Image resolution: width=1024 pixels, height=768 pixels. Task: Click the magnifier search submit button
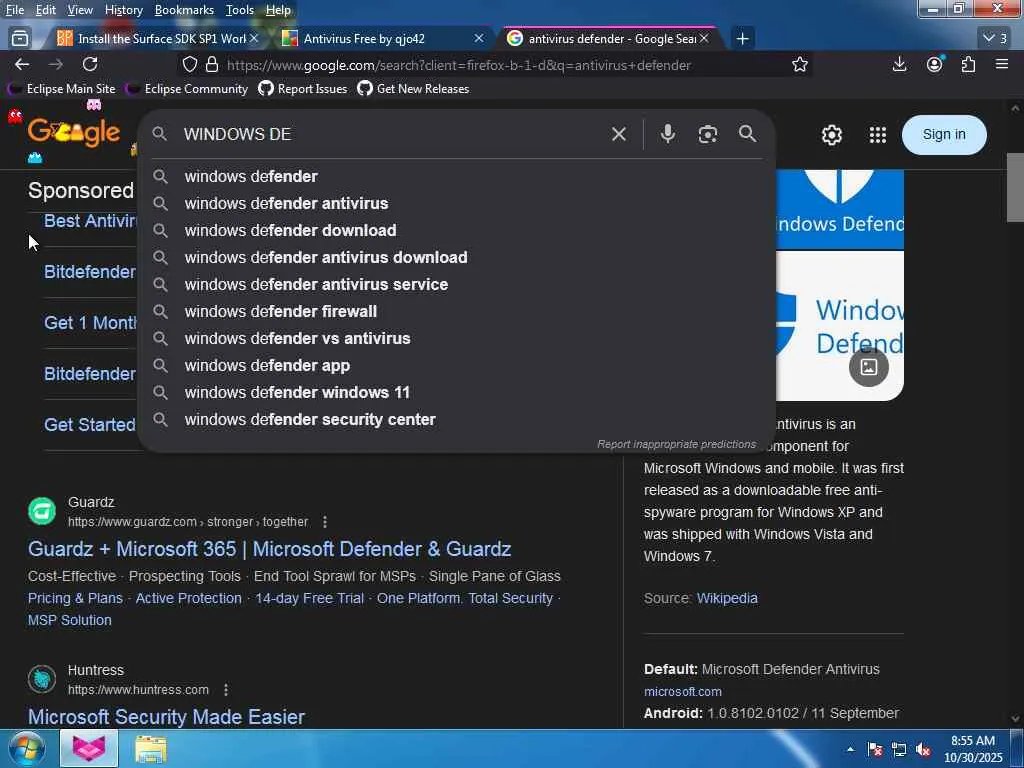click(748, 134)
